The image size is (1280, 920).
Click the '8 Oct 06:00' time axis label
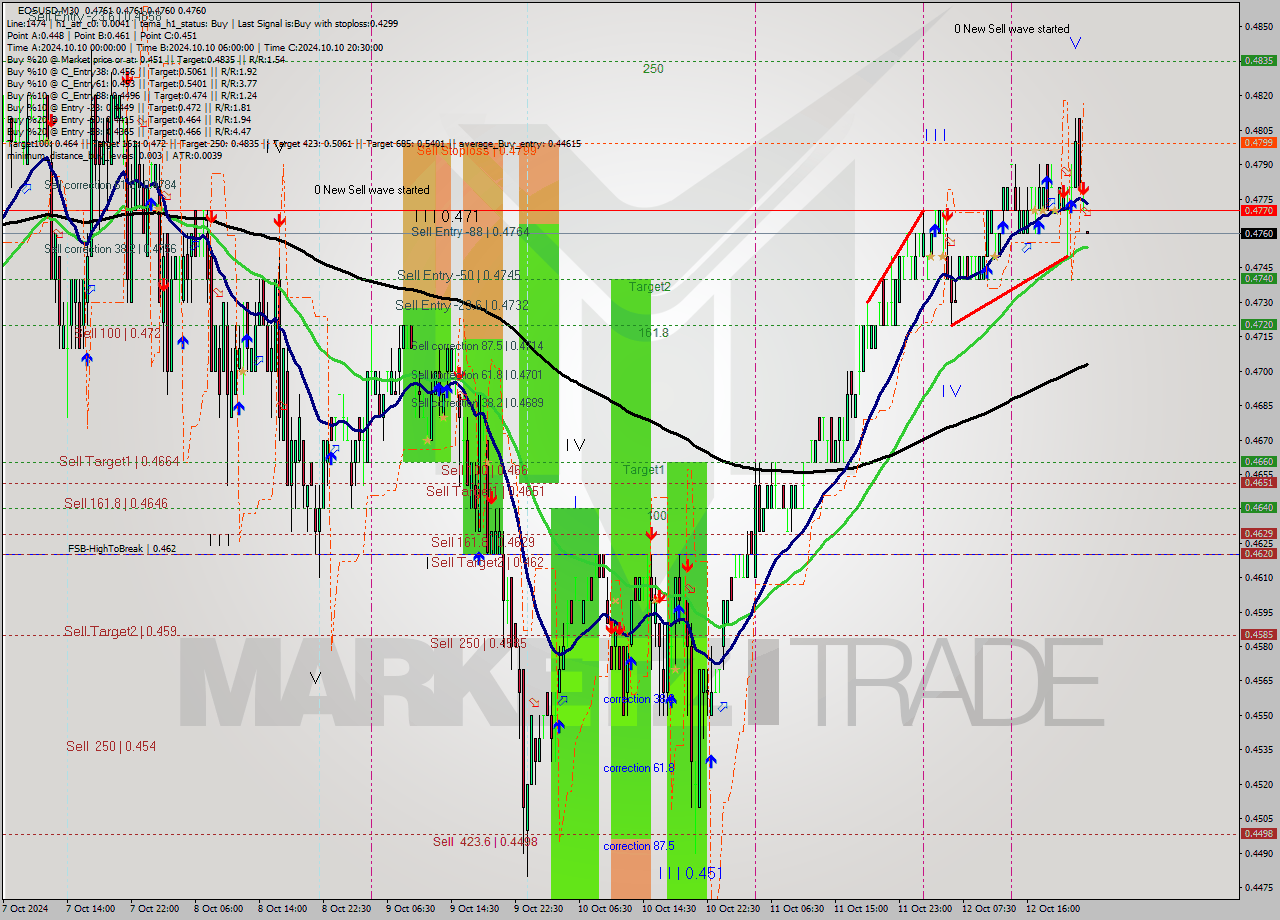217,909
